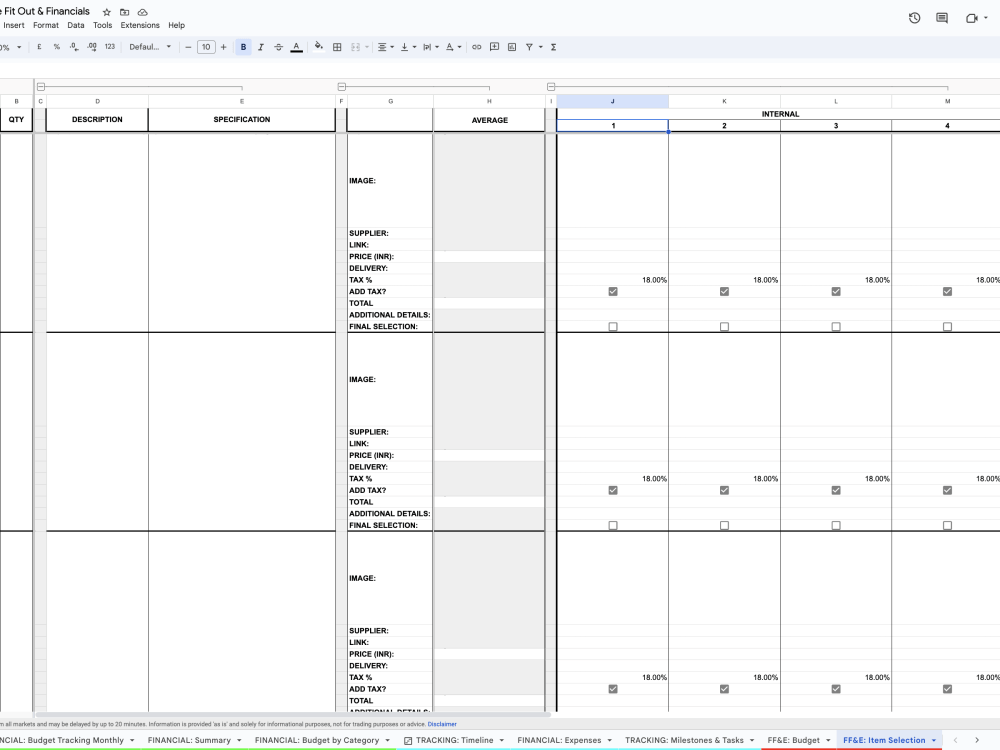Open the fill color picker
Image resolution: width=1000 pixels, height=750 pixels.
317,46
